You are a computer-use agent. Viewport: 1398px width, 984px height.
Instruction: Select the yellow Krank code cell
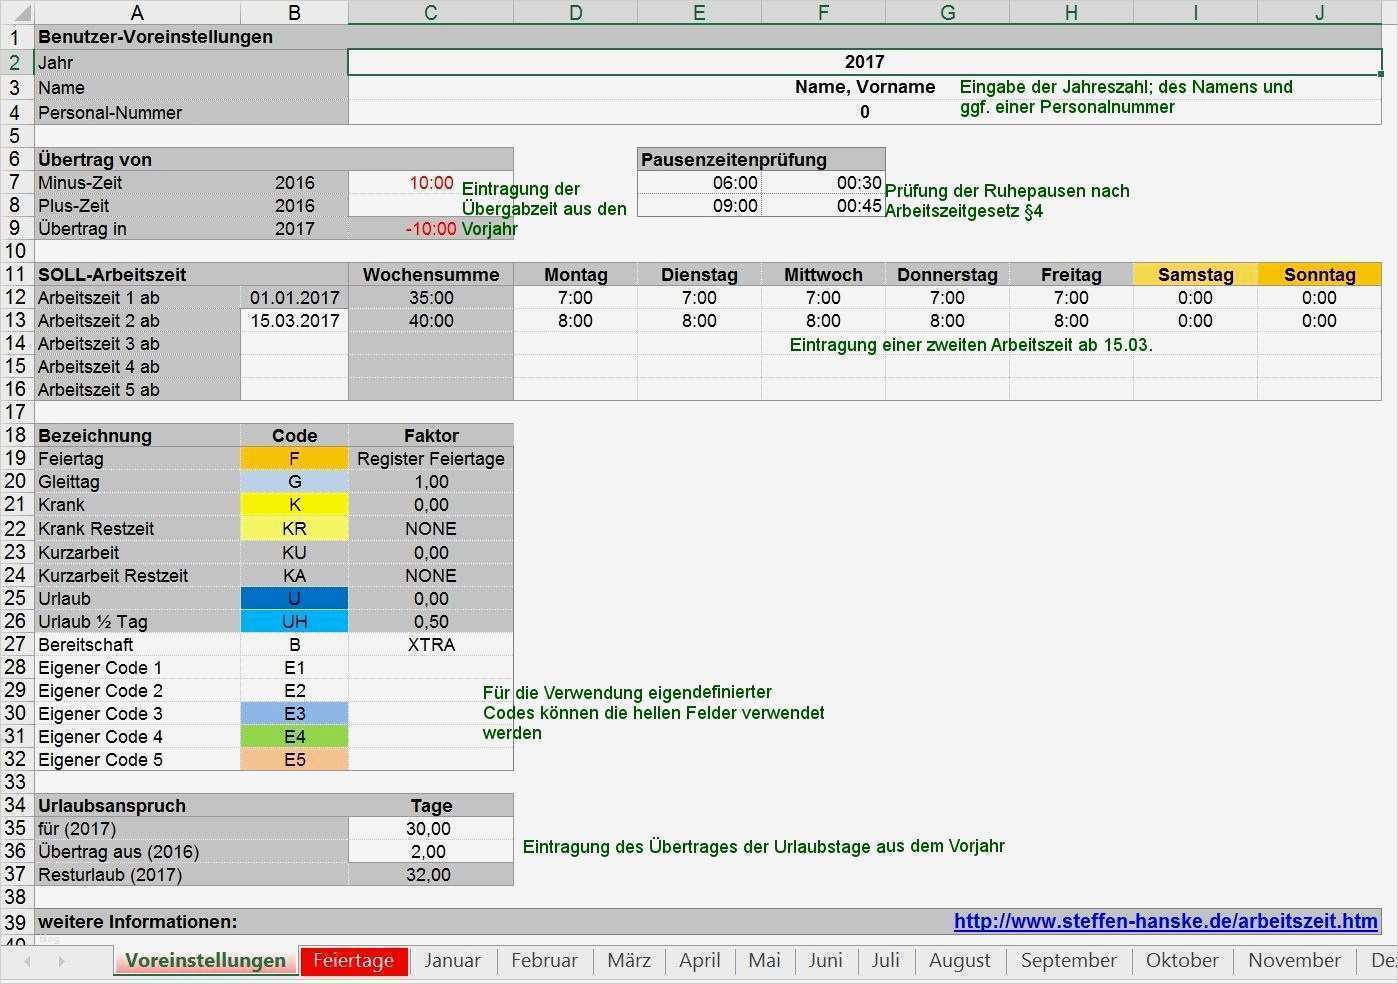point(294,504)
